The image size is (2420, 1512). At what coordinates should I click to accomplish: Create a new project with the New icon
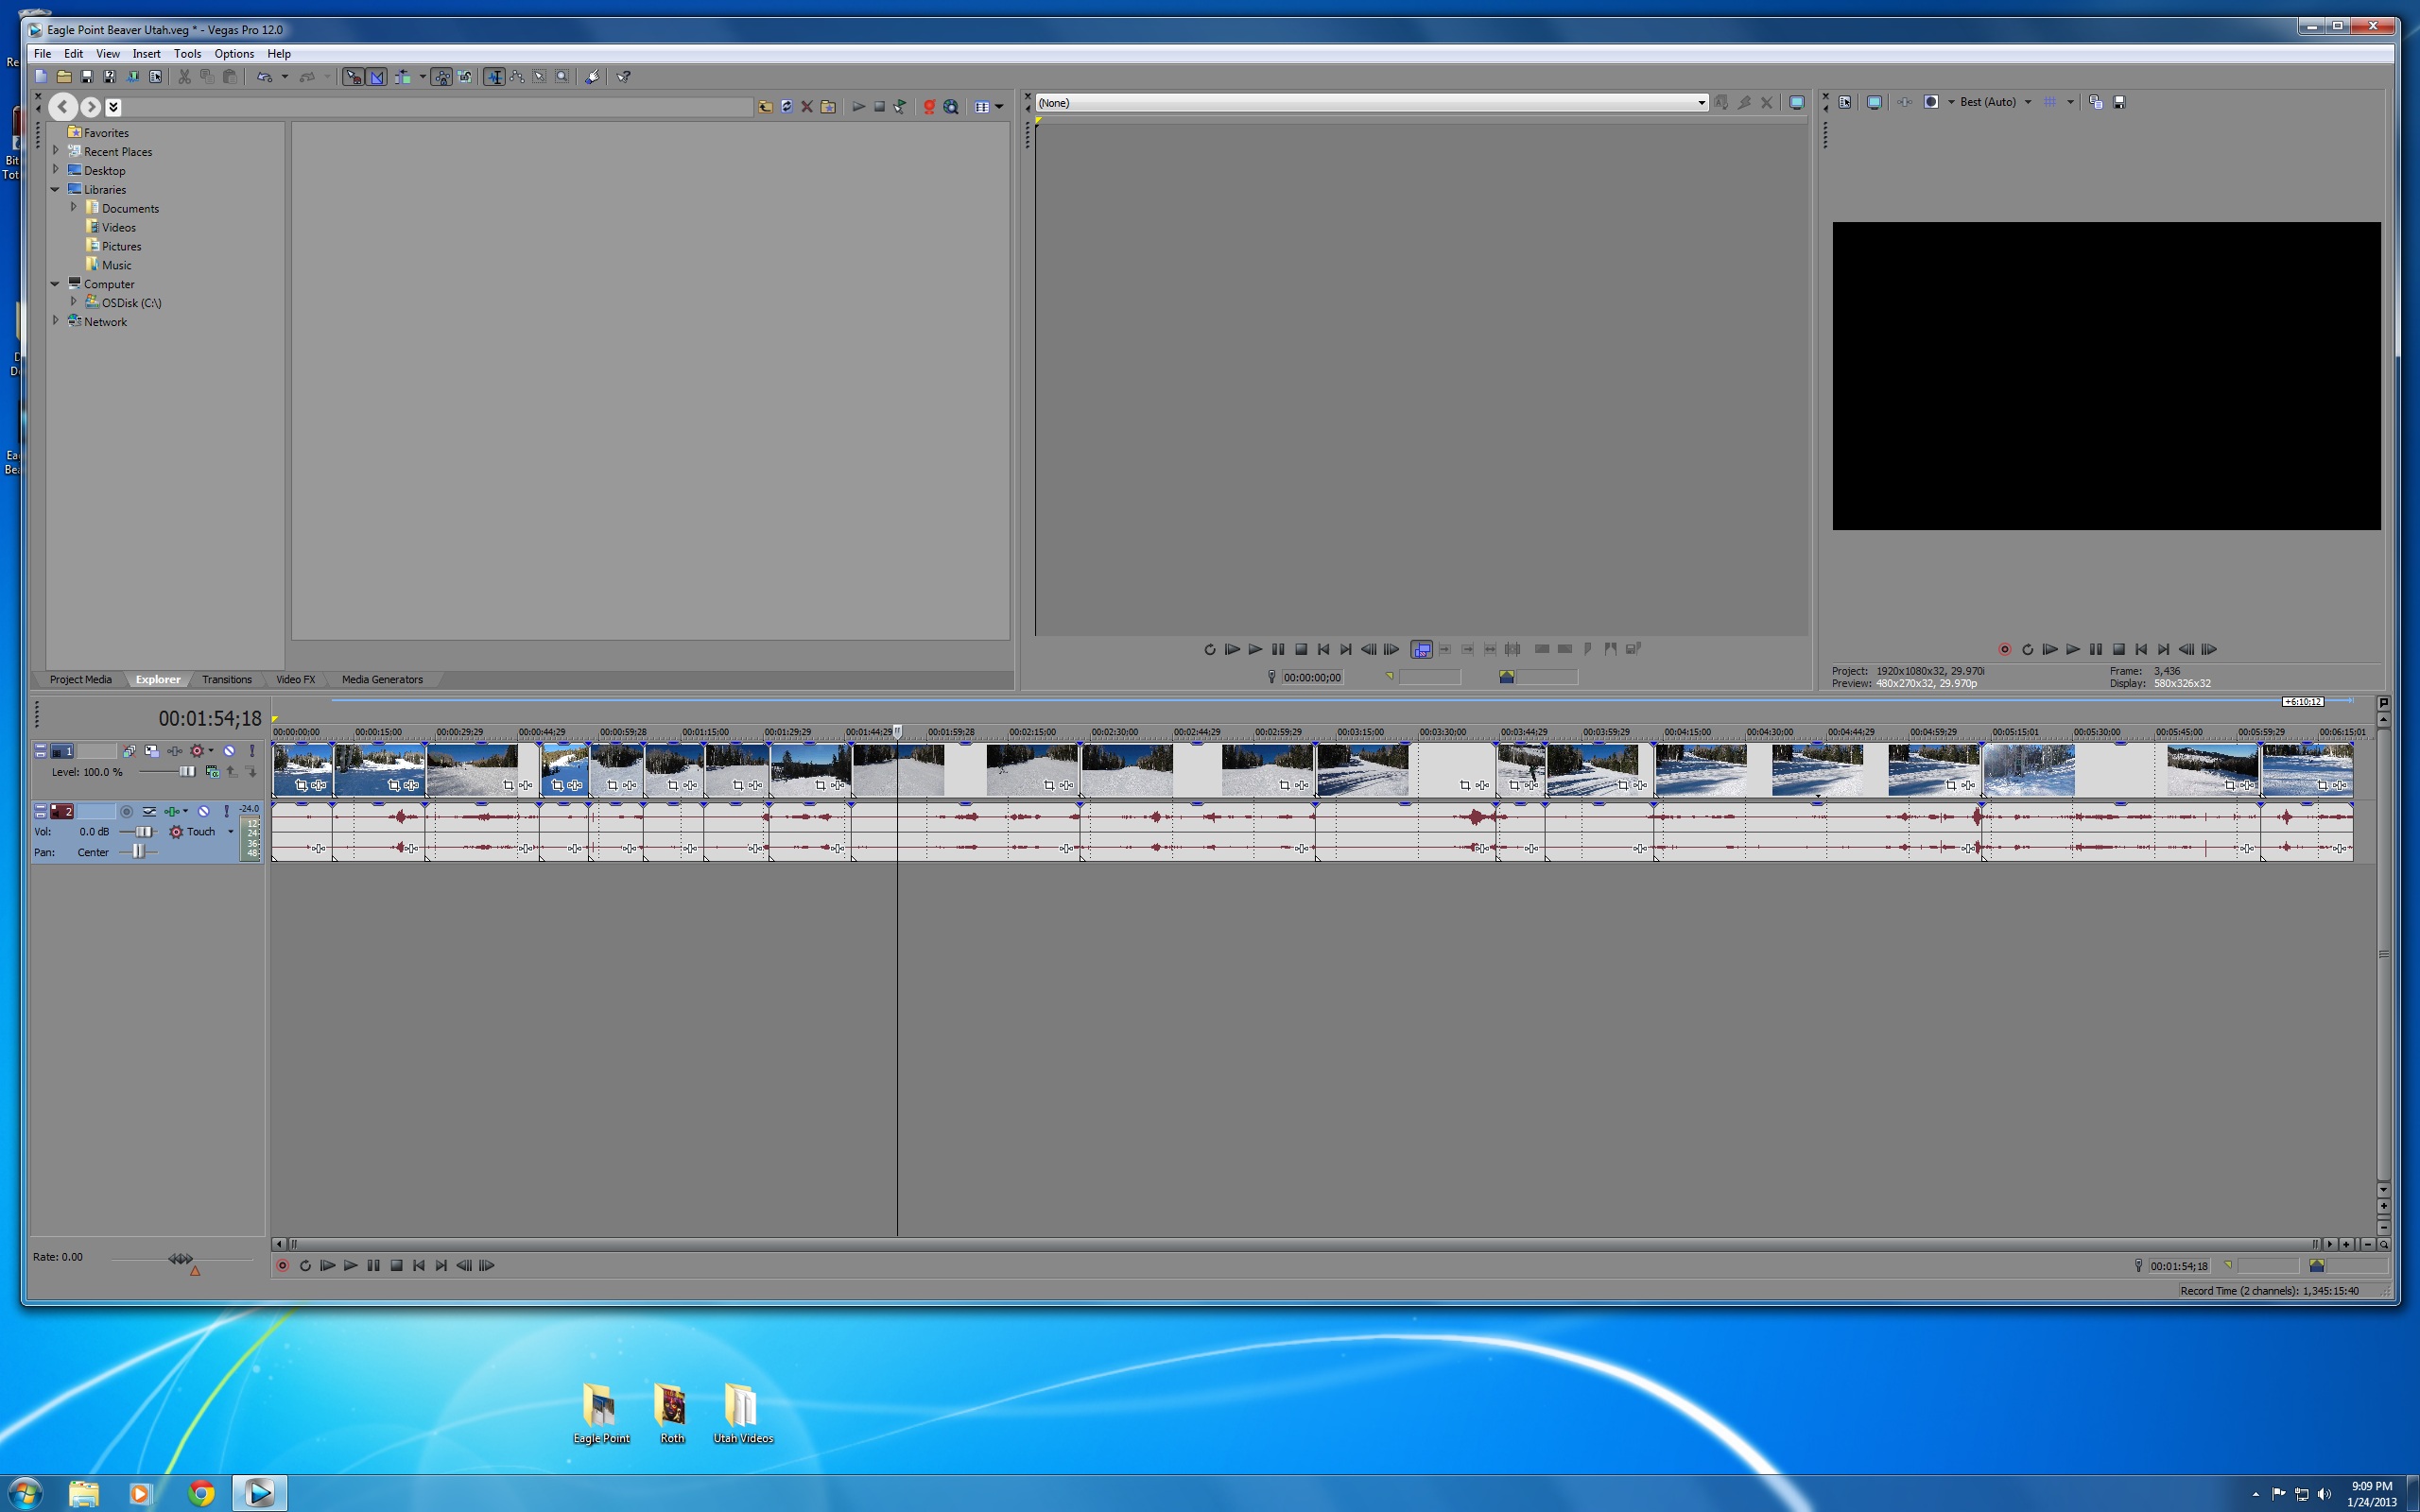pos(41,77)
